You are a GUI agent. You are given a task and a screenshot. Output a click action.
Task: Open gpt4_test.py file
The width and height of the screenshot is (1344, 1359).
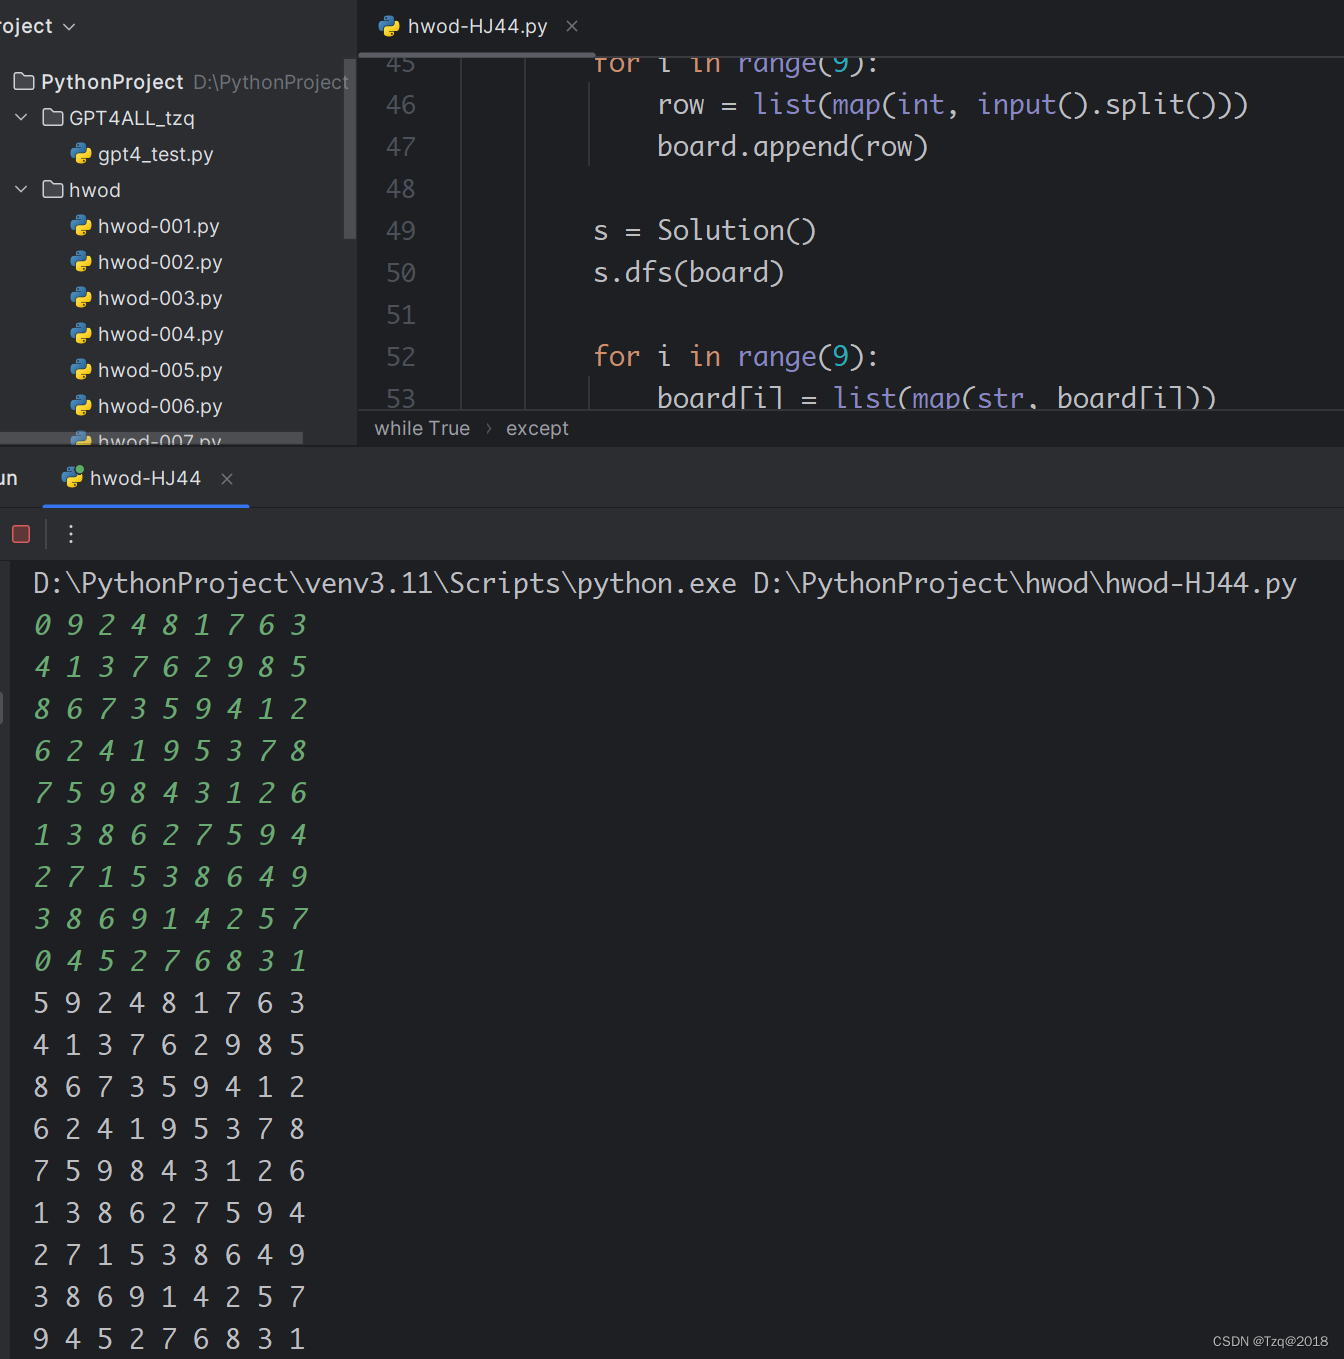tap(155, 154)
